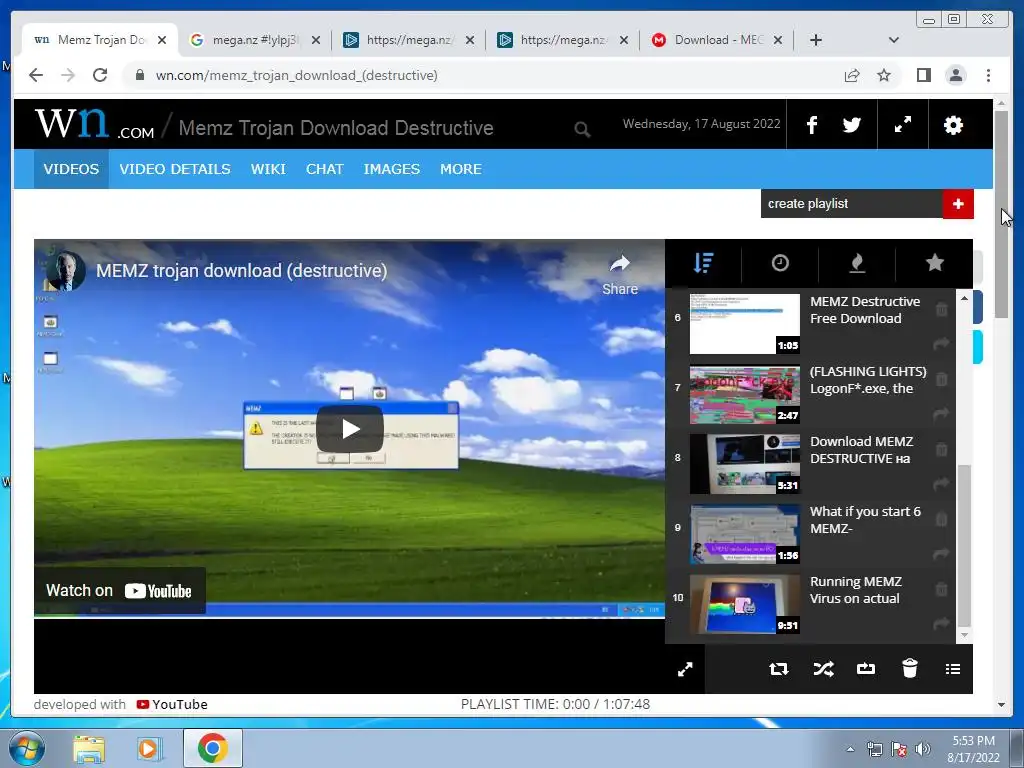Click the wn.com logo
The height and width of the screenshot is (768, 1024).
click(94, 123)
